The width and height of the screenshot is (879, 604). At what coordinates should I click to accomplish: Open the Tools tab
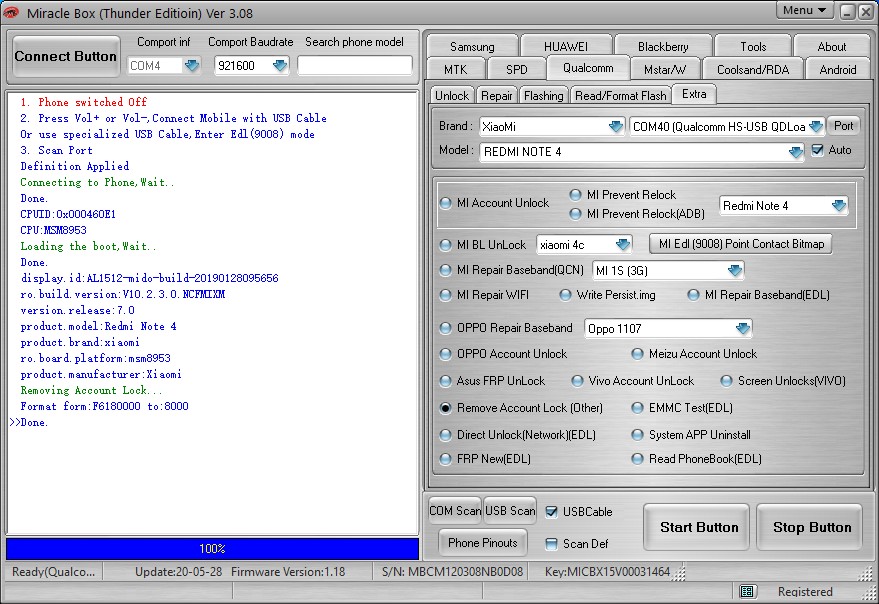click(753, 47)
